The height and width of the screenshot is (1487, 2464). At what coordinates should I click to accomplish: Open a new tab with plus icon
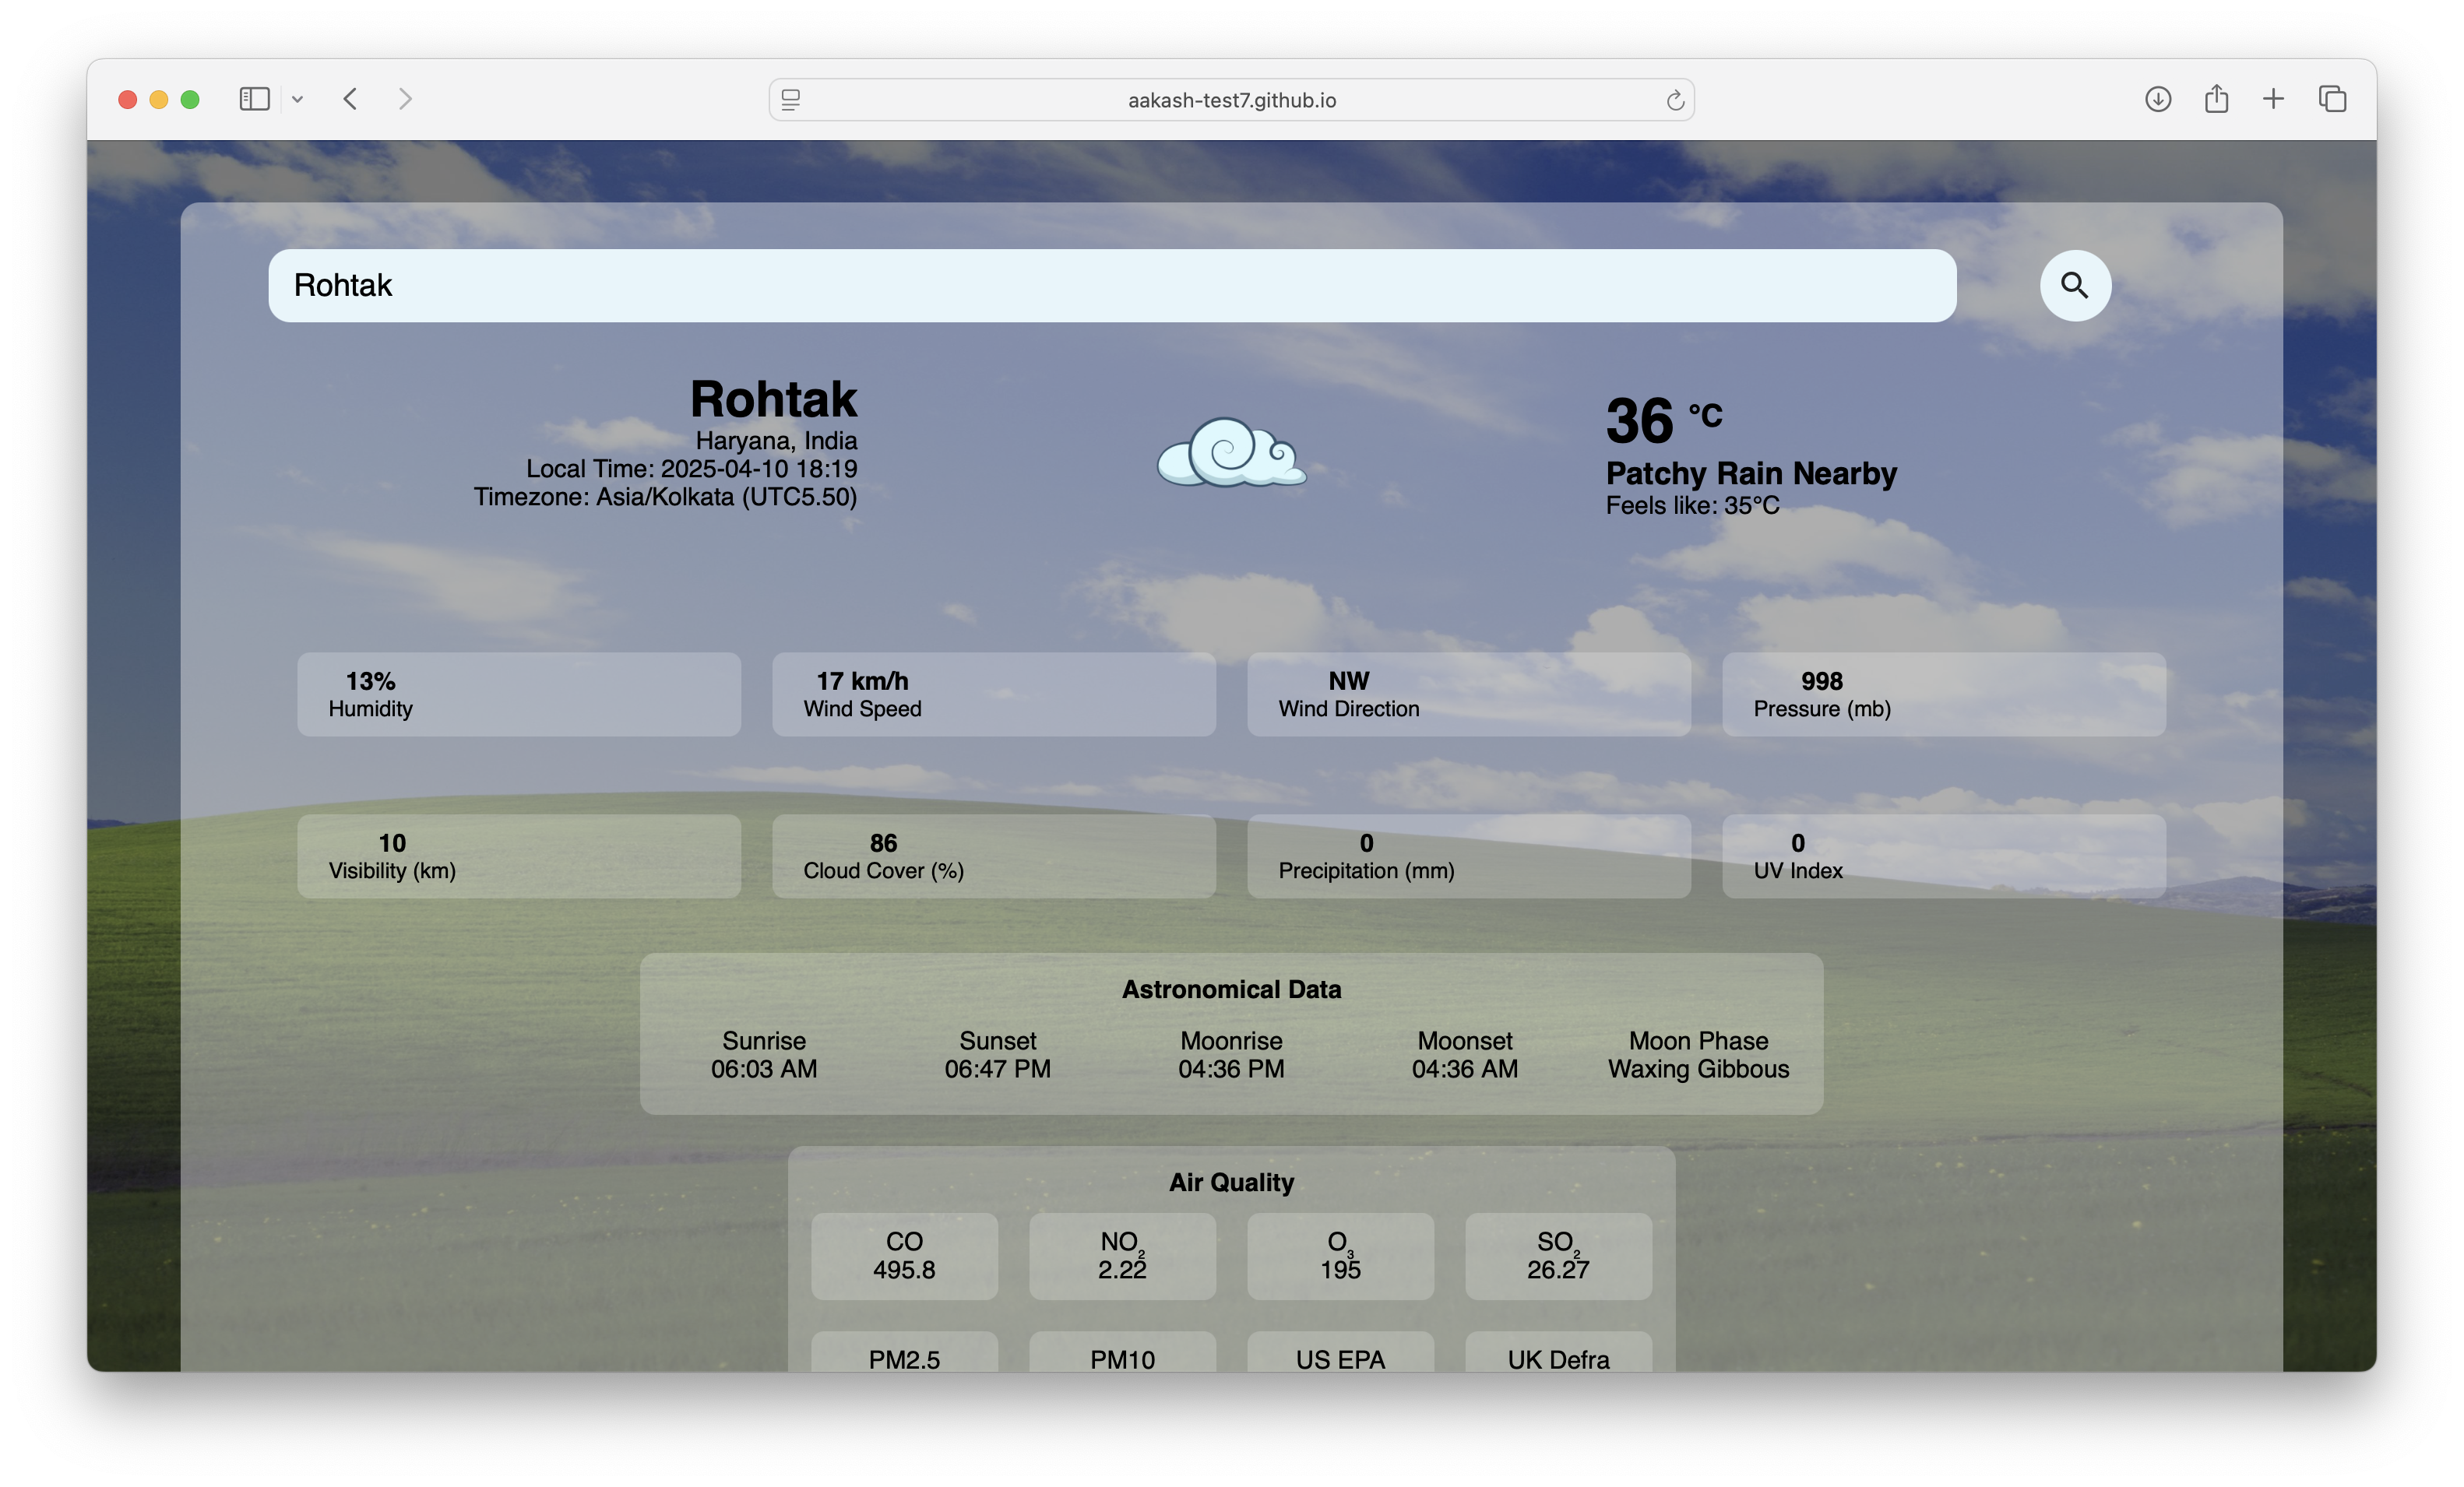2273,99
